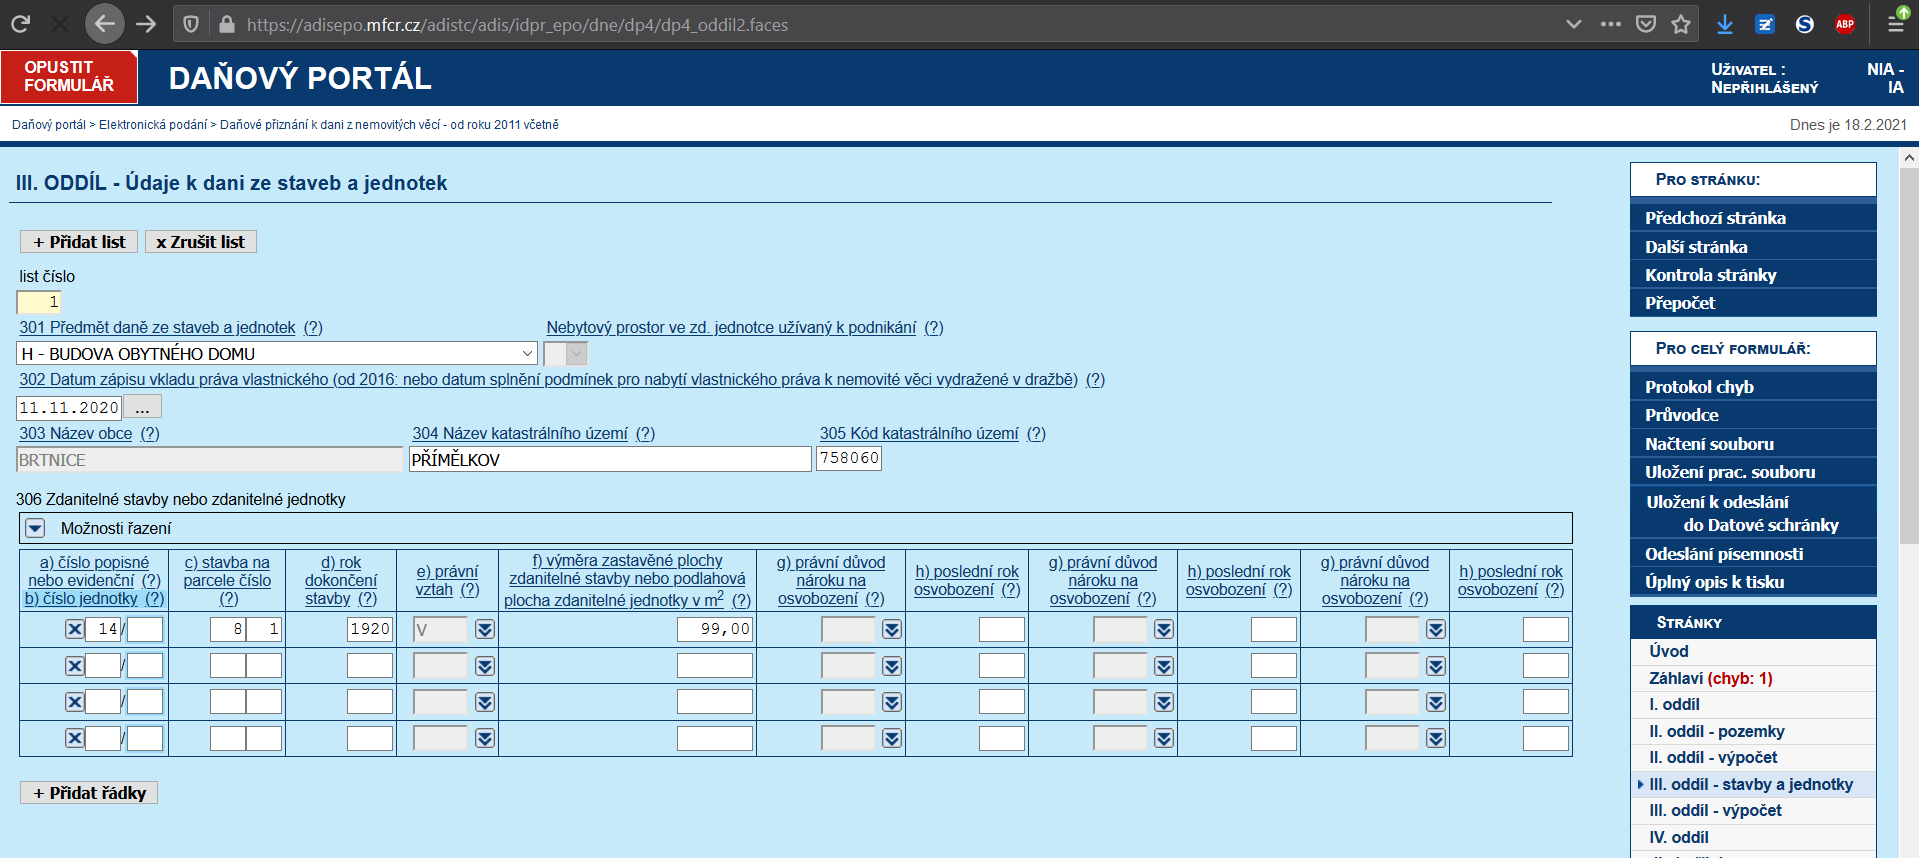Open Protokol chyb from sidebar
1919x858 pixels.
click(1699, 387)
